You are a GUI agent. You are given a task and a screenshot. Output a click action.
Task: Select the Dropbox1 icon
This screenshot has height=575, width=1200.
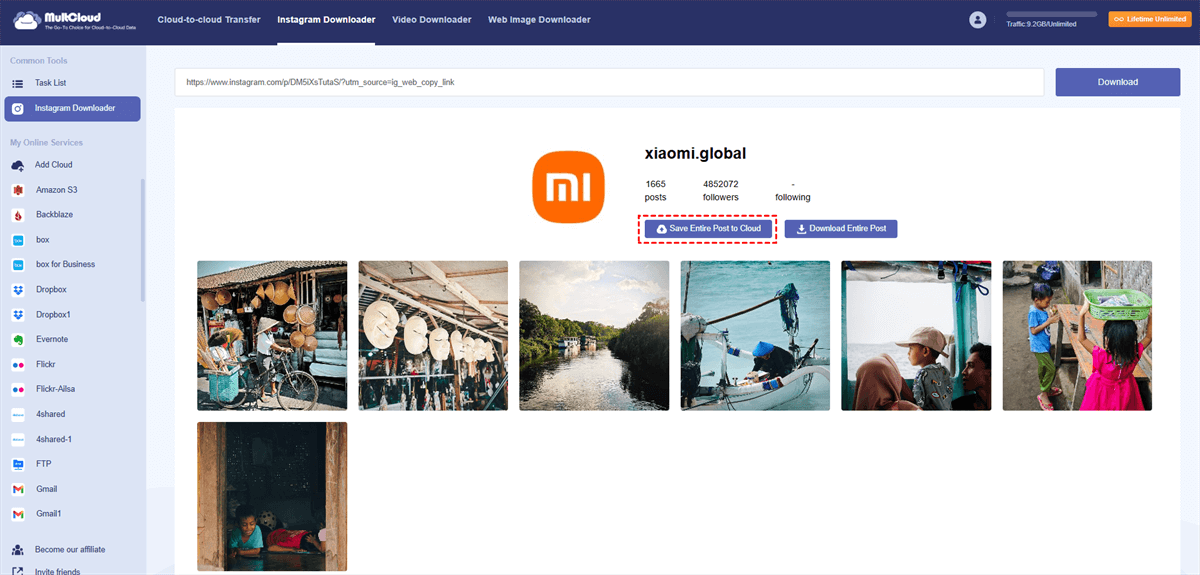point(17,315)
